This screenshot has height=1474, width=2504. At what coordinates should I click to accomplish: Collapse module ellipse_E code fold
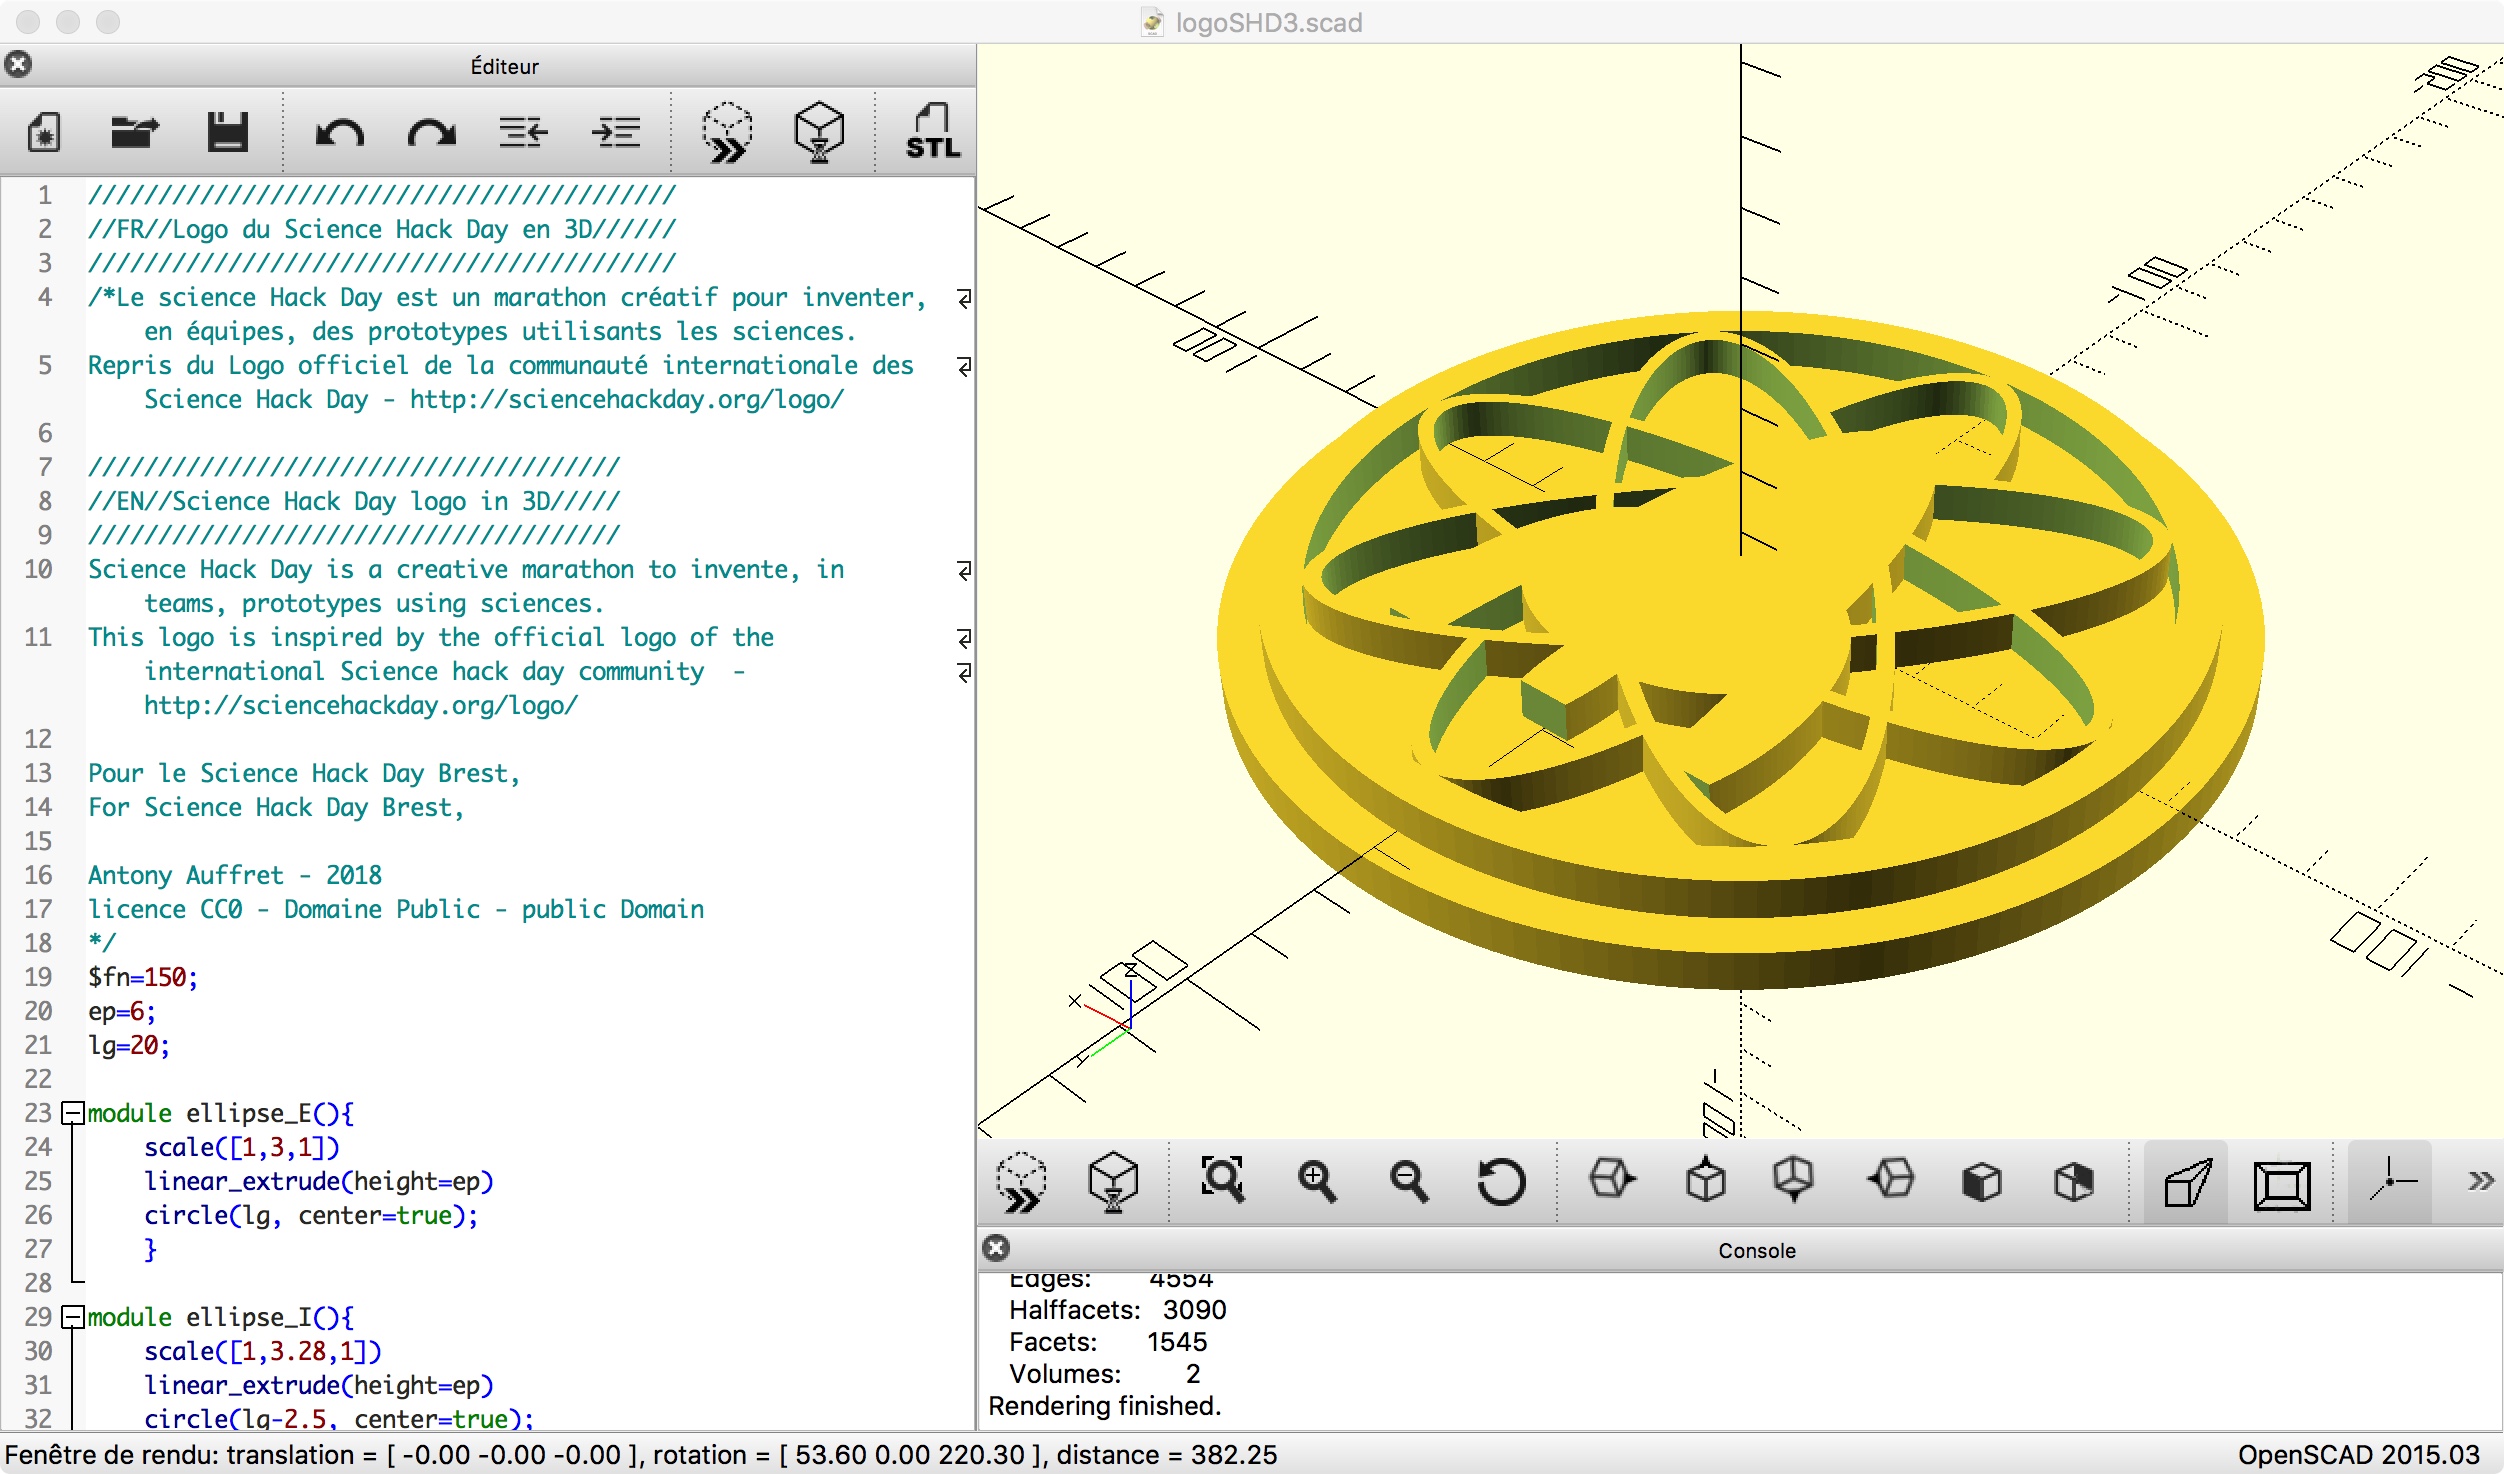tap(72, 1113)
